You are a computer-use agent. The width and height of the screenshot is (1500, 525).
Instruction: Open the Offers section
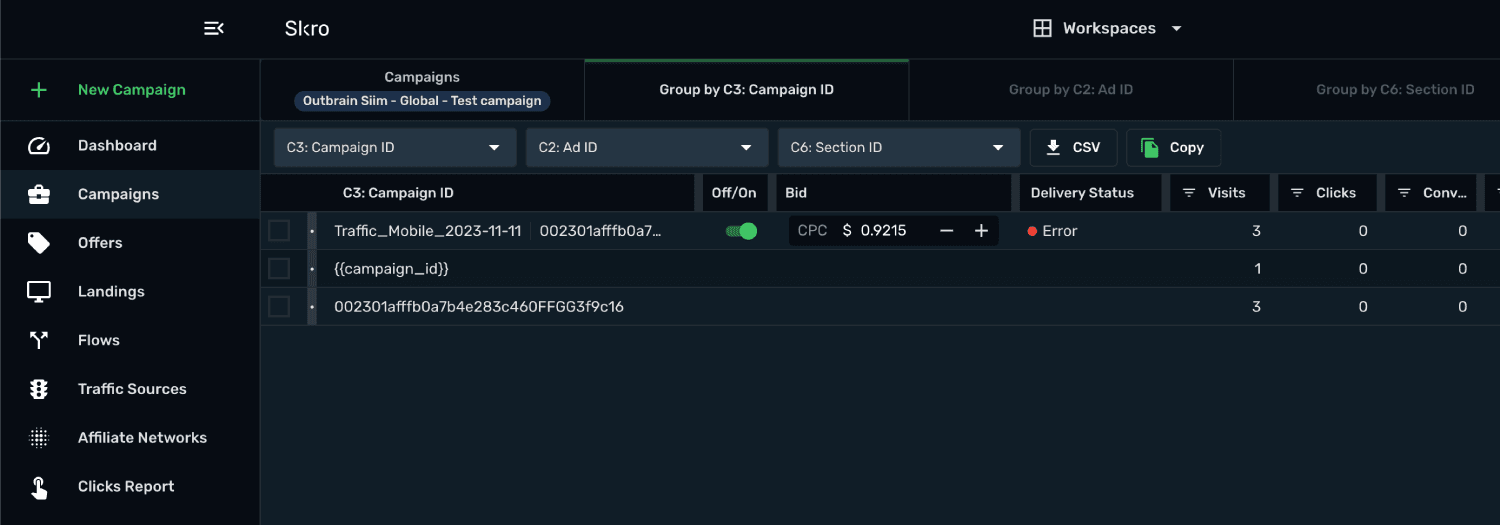click(x=100, y=243)
